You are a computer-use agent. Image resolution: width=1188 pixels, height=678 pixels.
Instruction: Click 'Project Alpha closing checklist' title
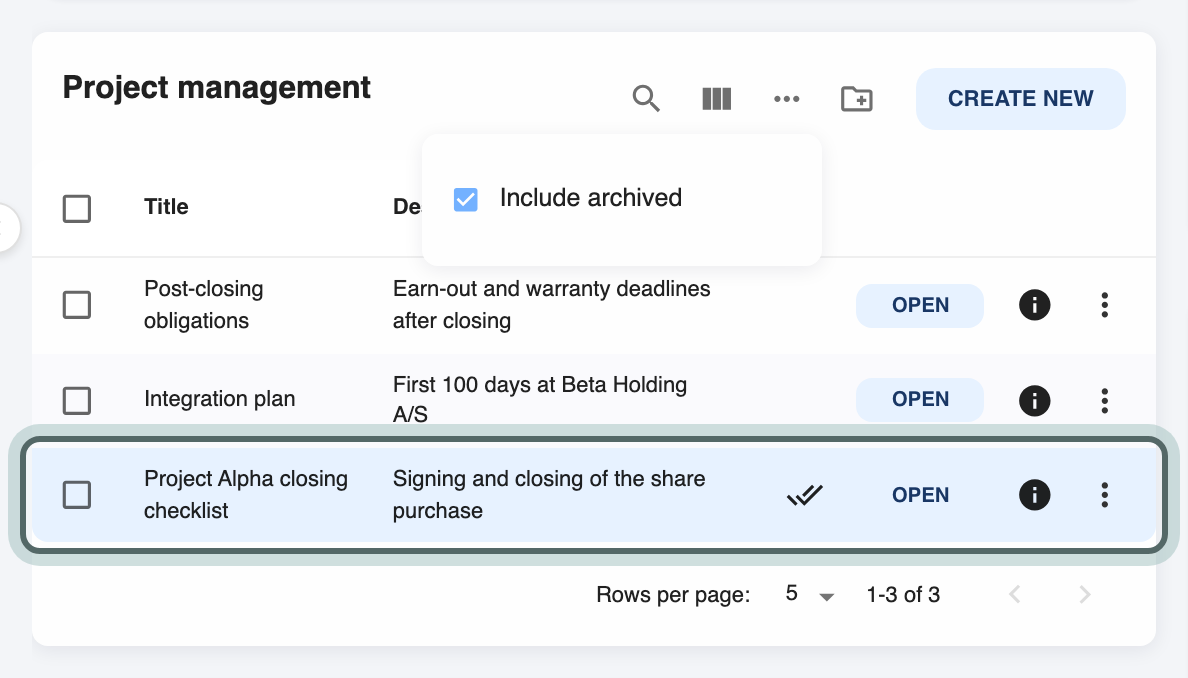[x=245, y=495]
